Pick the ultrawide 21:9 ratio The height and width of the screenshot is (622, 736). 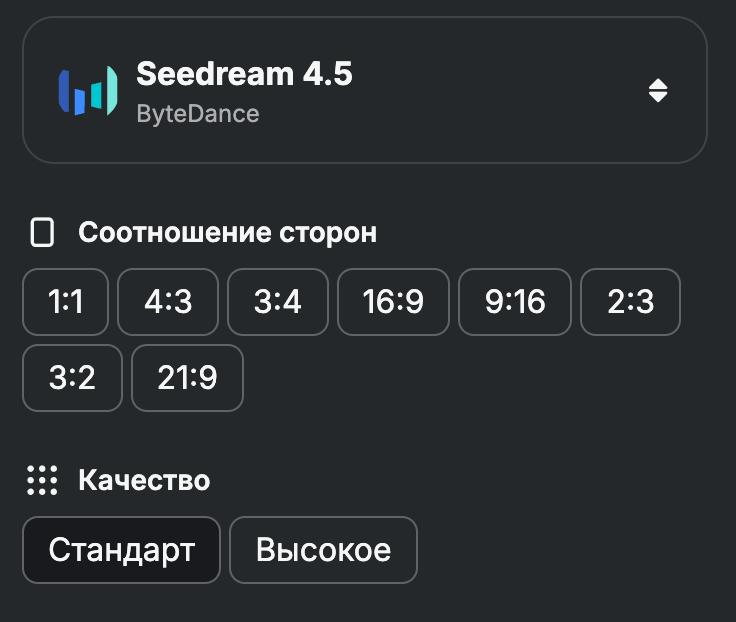[x=187, y=378]
